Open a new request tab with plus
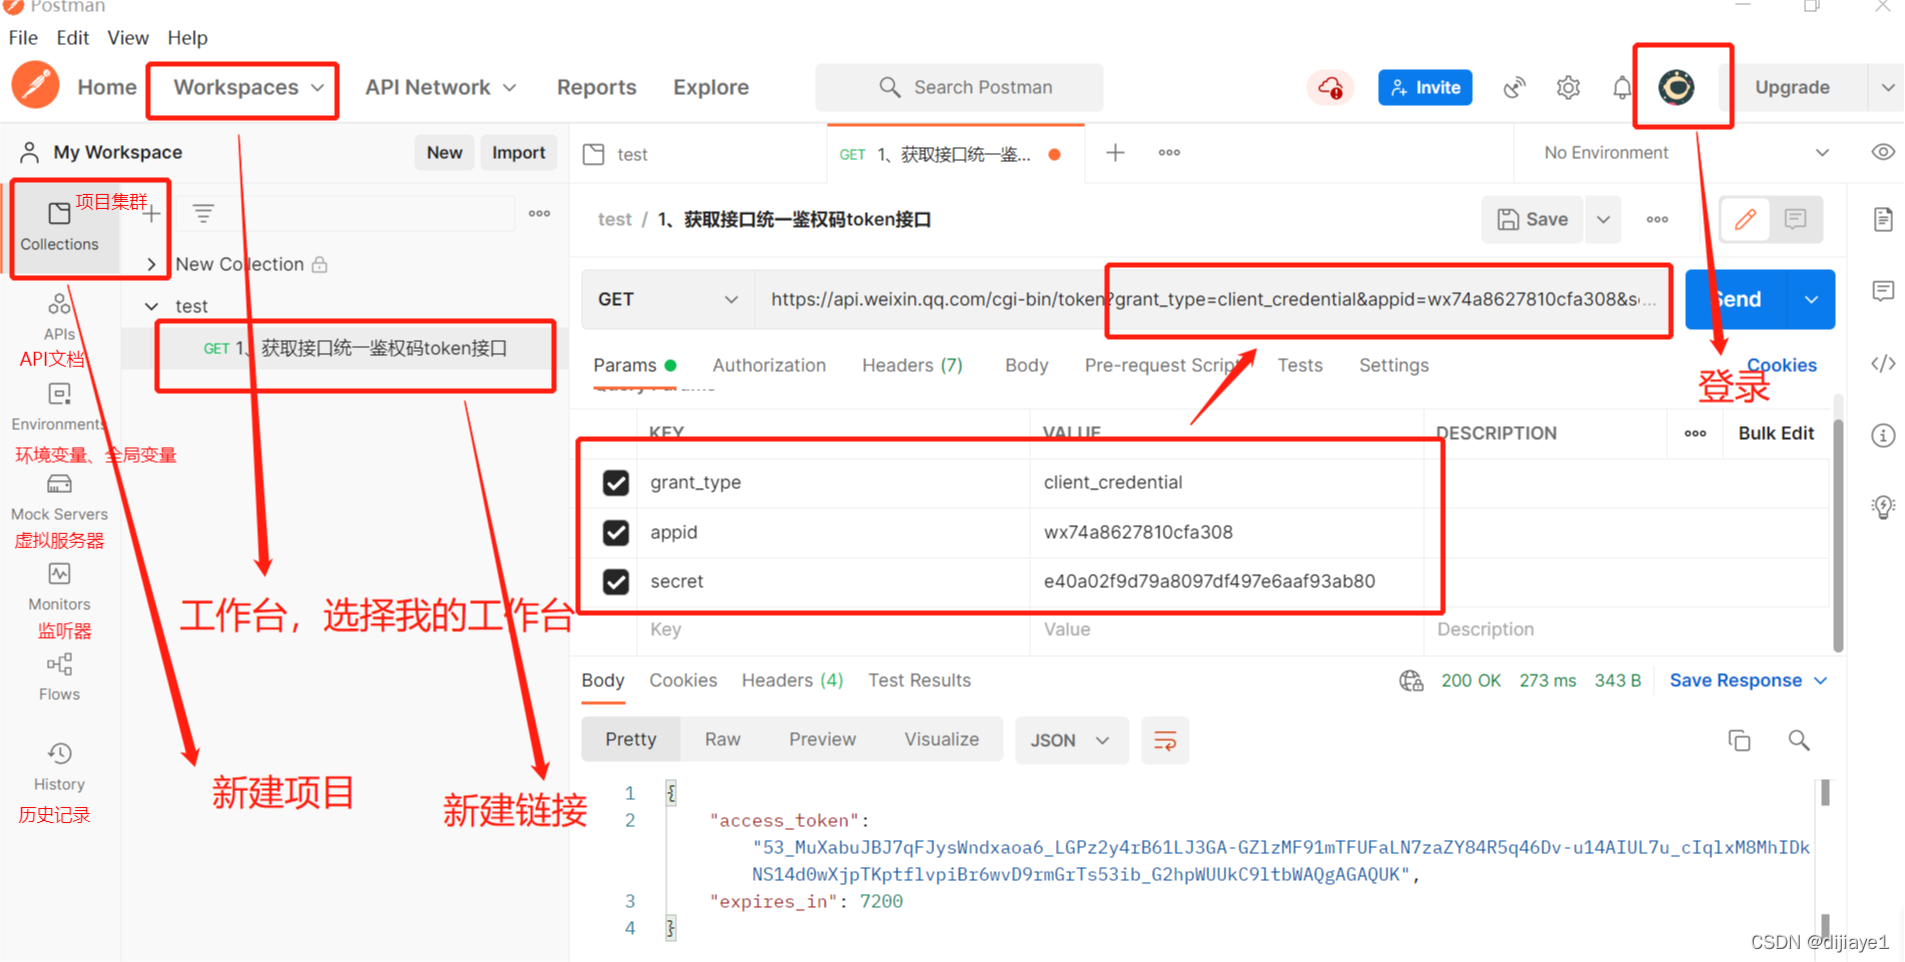The image size is (1905, 962). (1115, 153)
